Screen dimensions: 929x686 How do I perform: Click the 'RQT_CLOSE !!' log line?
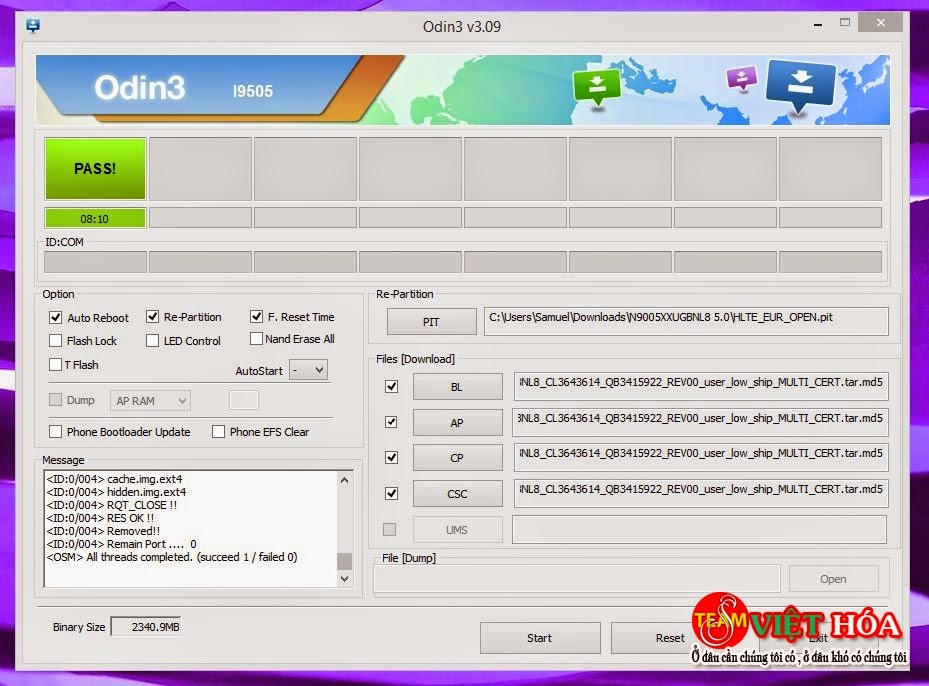(x=111, y=505)
